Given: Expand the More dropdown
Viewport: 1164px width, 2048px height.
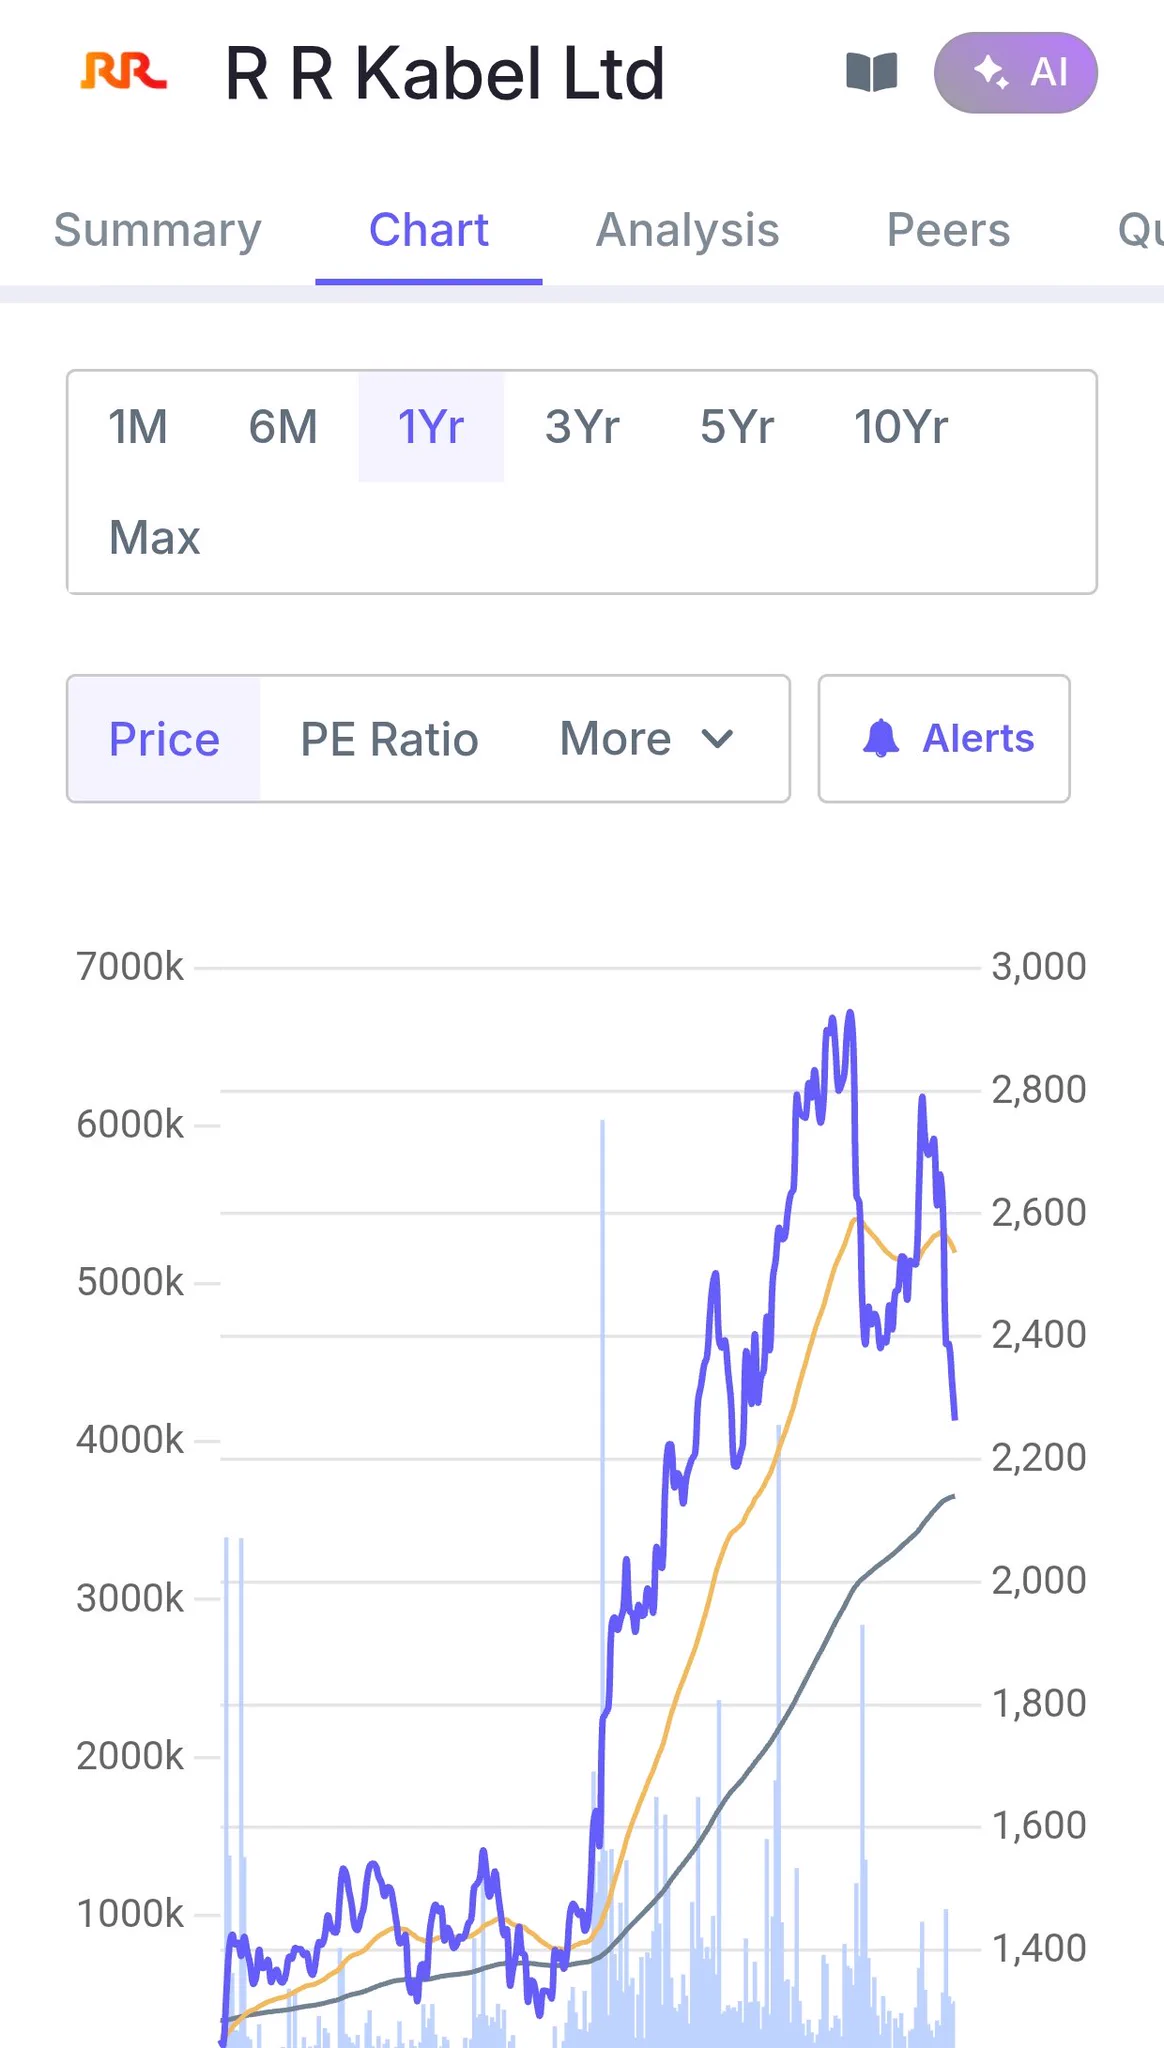Looking at the screenshot, I should pos(647,739).
